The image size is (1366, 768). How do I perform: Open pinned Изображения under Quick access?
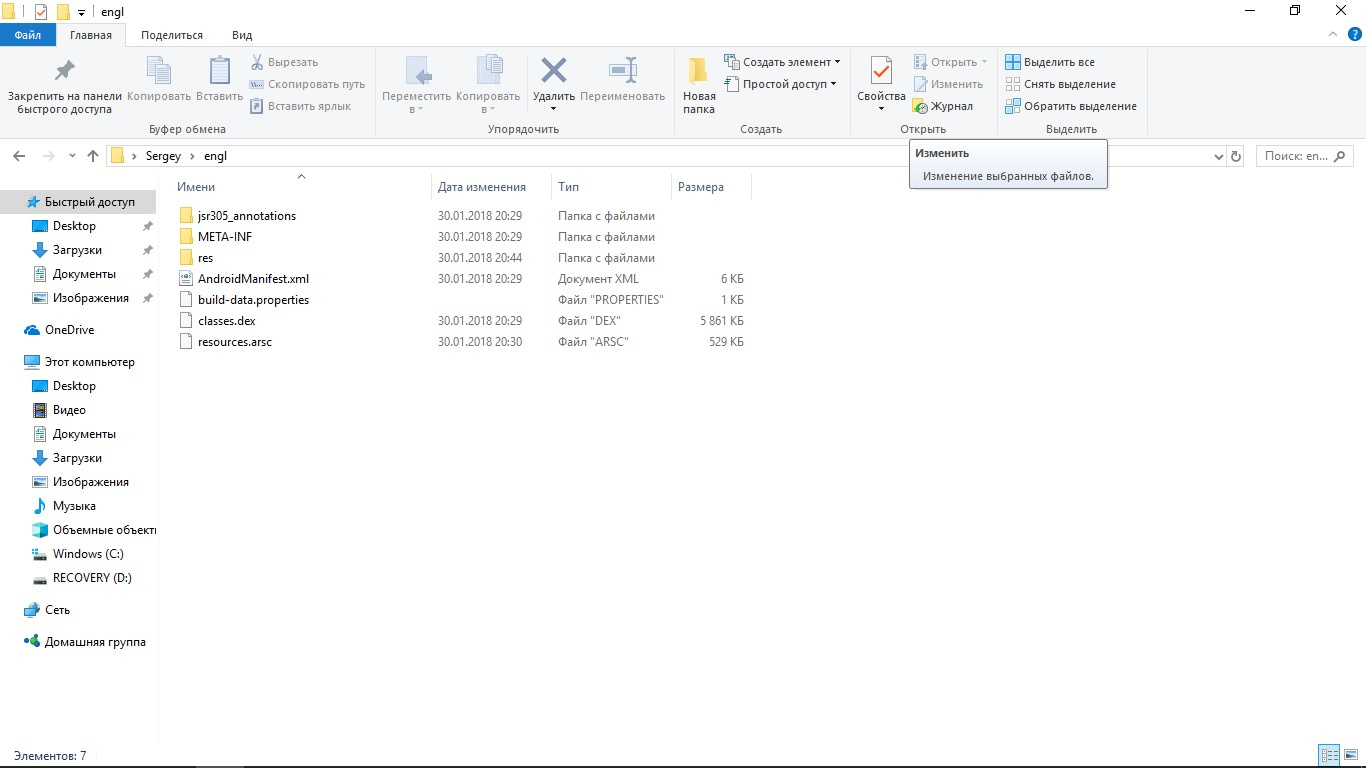click(x=78, y=298)
